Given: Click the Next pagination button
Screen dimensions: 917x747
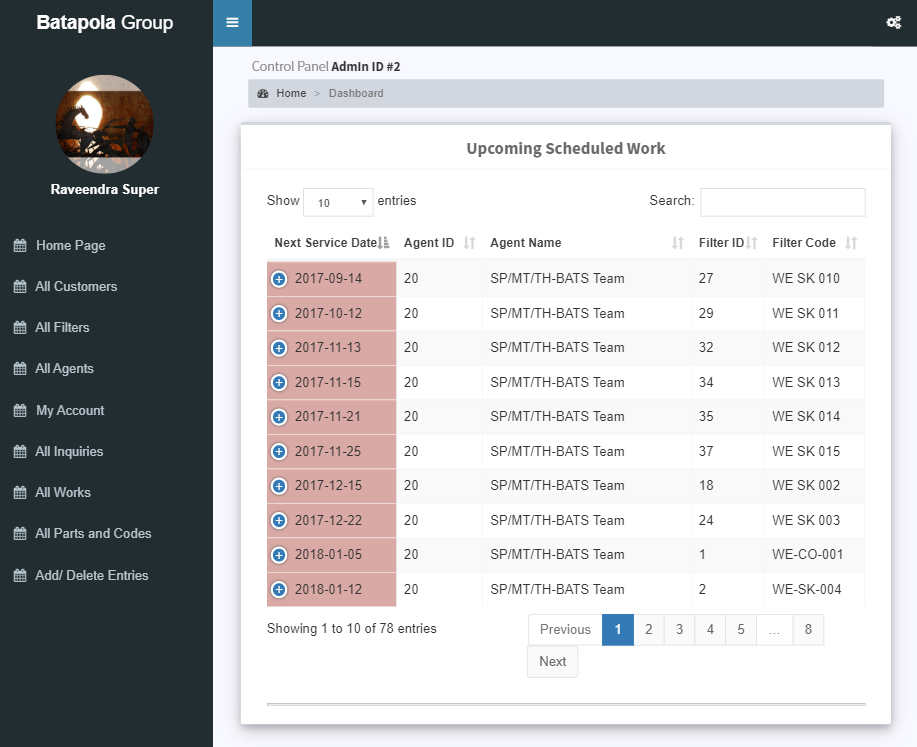Looking at the screenshot, I should point(552,662).
